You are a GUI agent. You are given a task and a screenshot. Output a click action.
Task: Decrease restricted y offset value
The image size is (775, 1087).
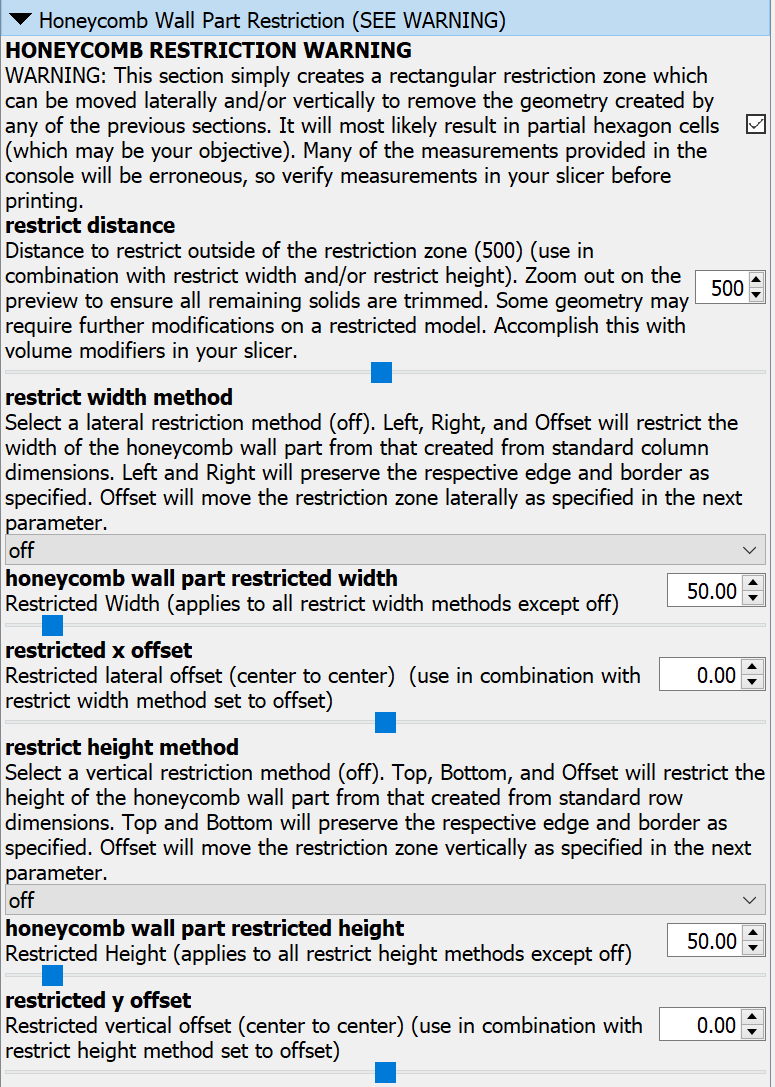754,1032
